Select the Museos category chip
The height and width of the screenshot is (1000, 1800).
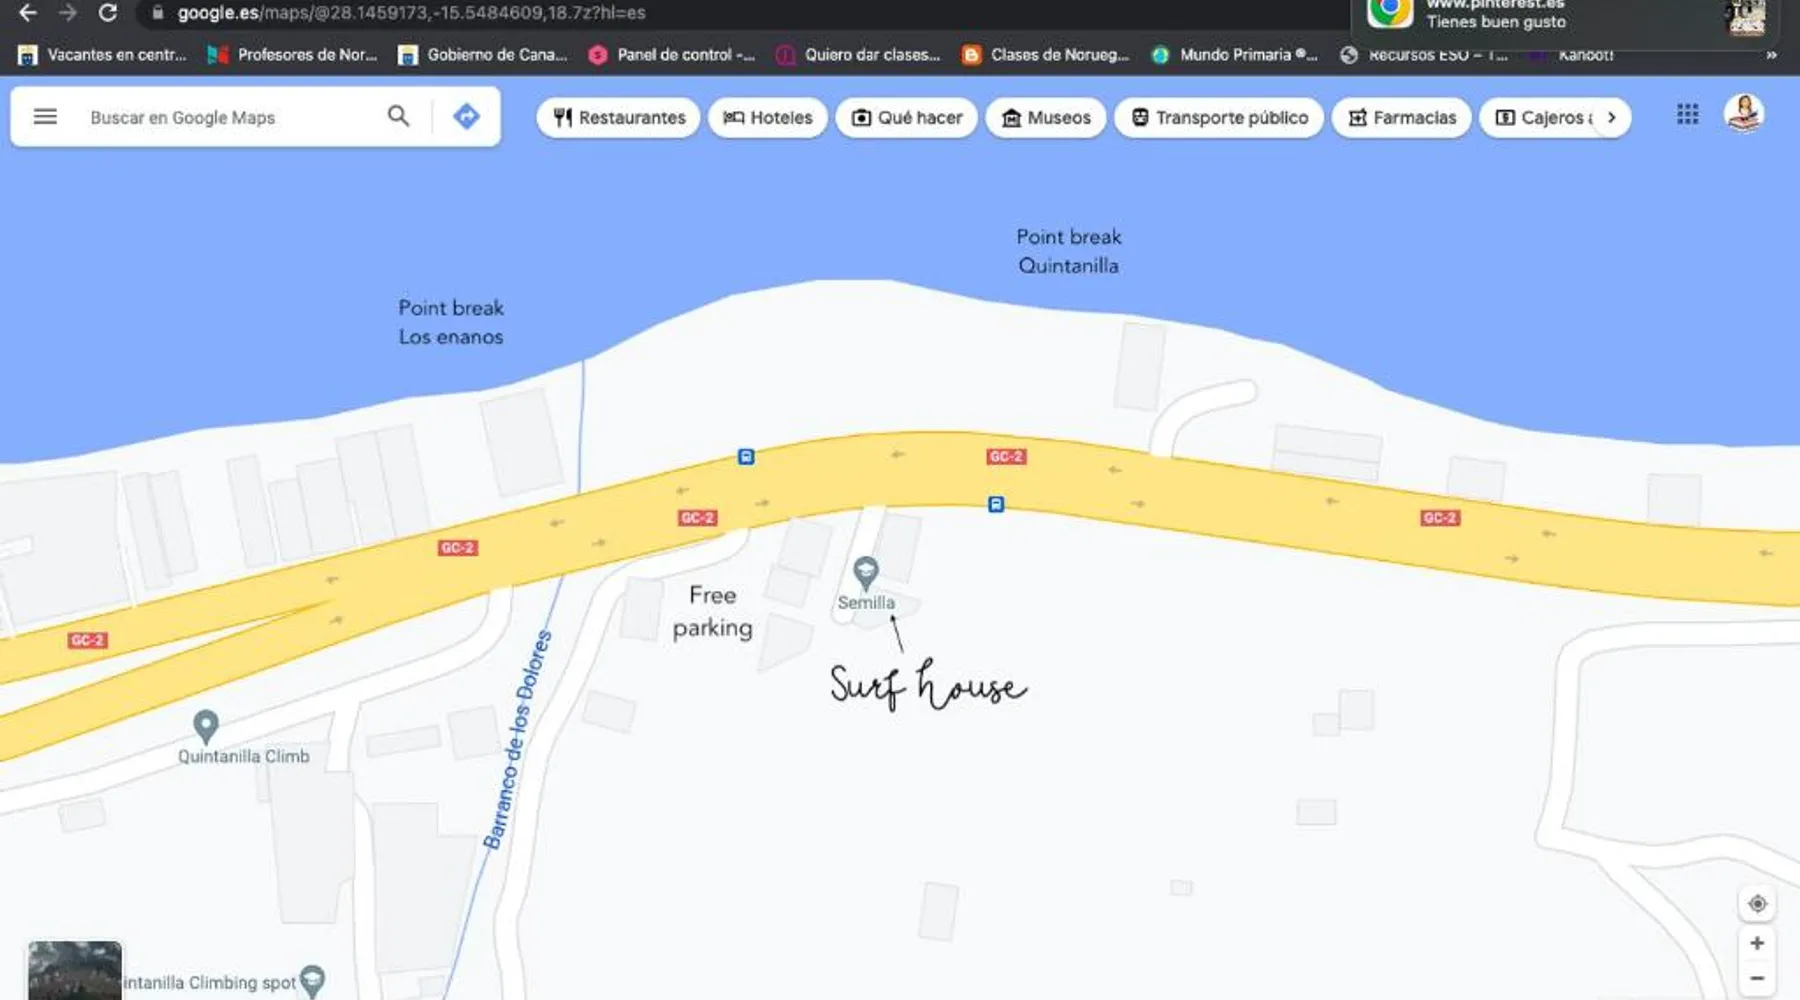[1045, 118]
